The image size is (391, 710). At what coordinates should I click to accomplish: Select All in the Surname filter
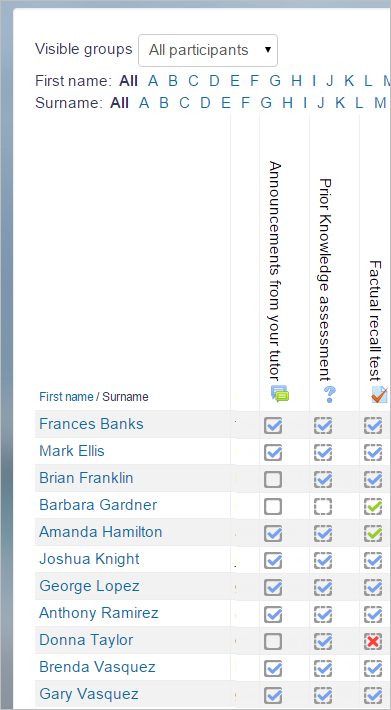point(119,103)
